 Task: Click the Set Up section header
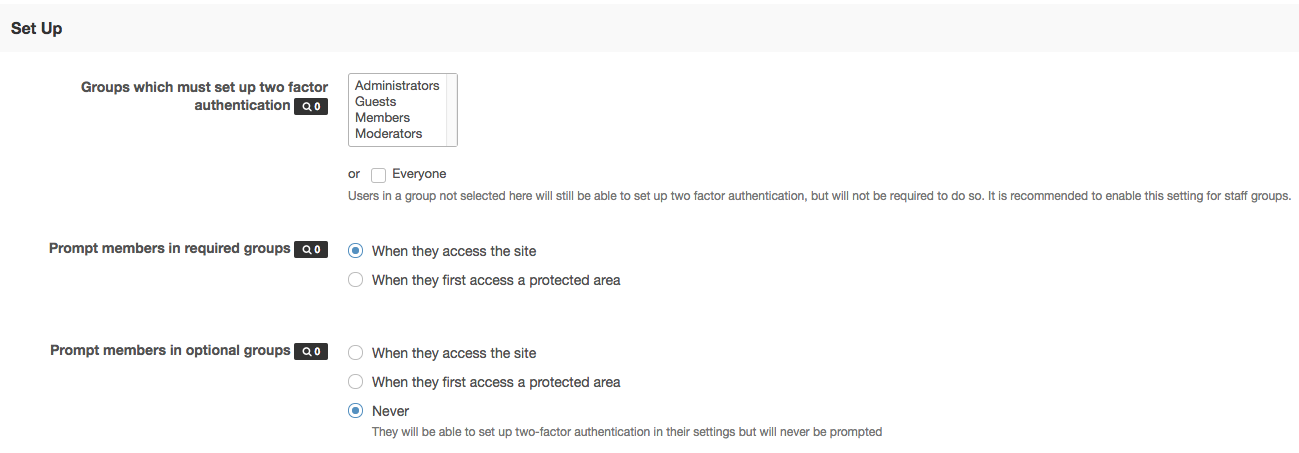(x=37, y=29)
